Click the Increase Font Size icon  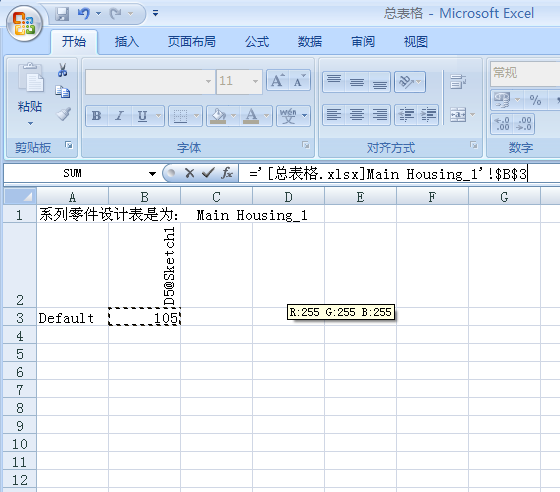tap(278, 80)
